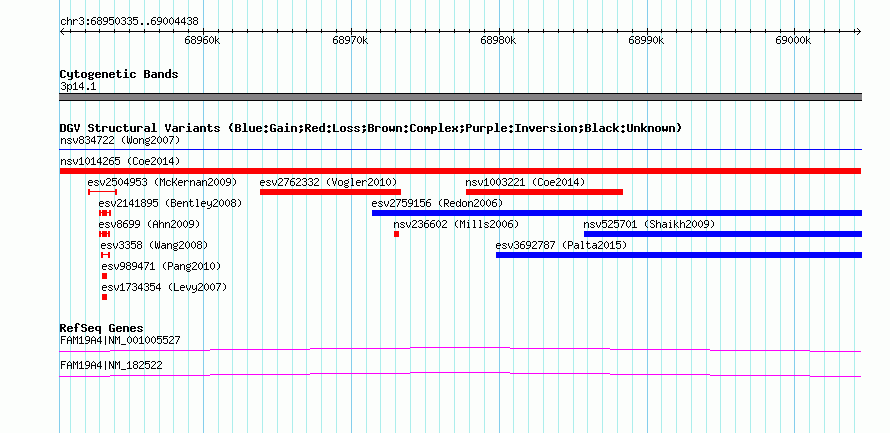
Task: Open nsv525701 (Shaikh2009) label
Action: pyautogui.click(x=649, y=224)
